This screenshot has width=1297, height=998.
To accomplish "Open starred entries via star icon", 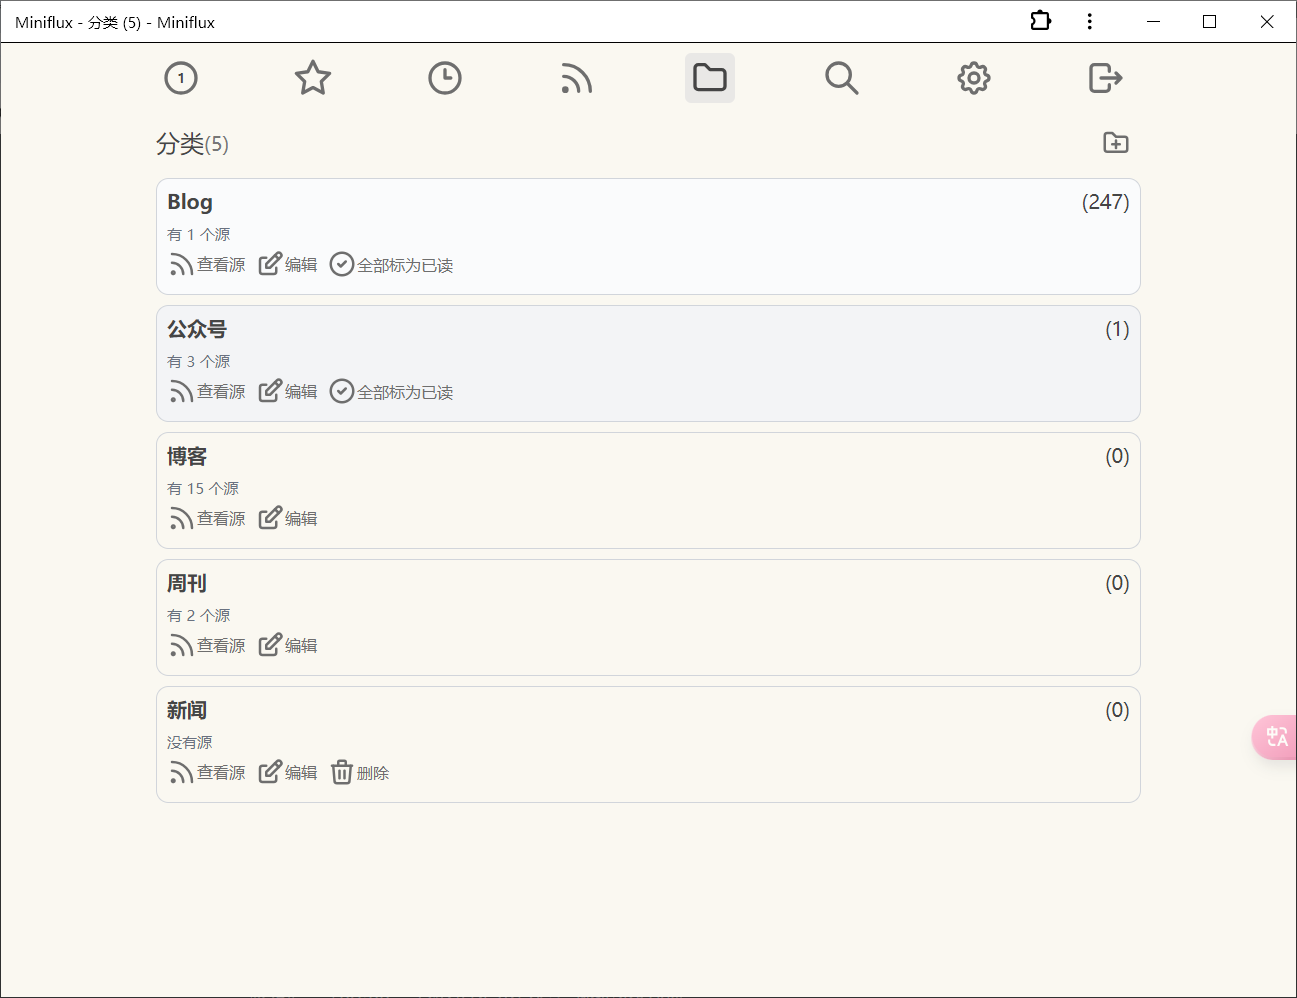I will click(x=313, y=78).
